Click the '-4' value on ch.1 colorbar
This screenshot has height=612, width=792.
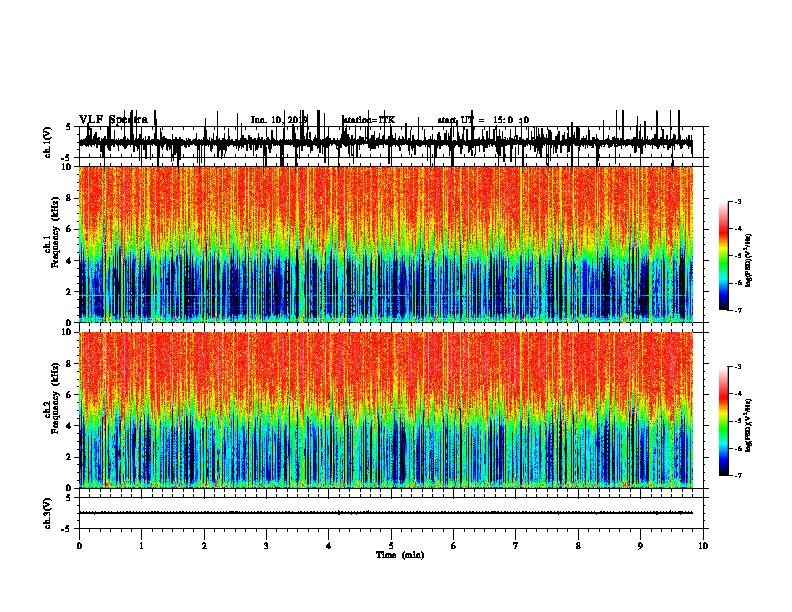tap(738, 229)
